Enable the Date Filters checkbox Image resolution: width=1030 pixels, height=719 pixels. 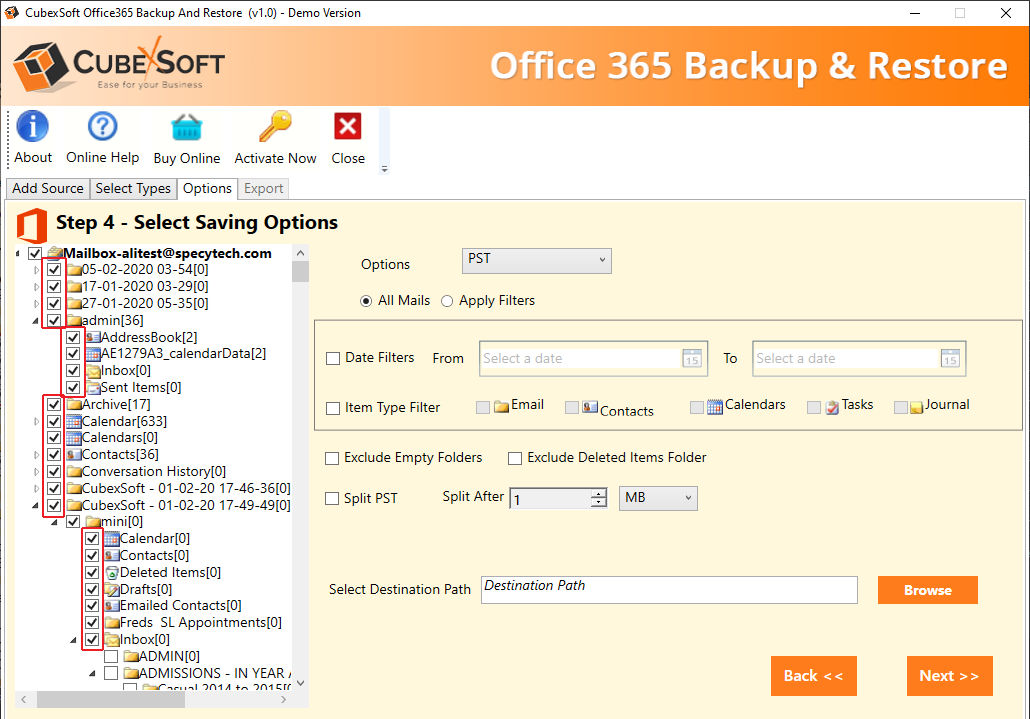[x=333, y=358]
